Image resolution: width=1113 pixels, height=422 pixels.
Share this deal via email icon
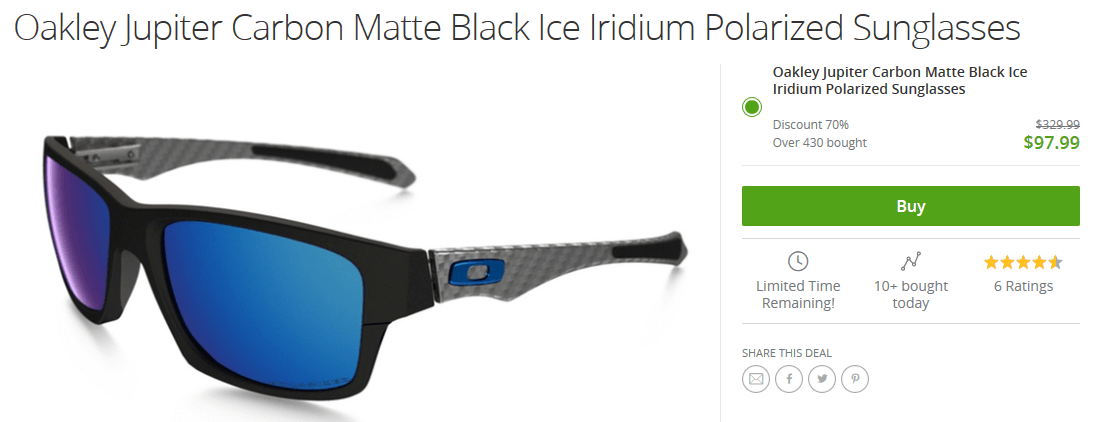click(x=756, y=379)
